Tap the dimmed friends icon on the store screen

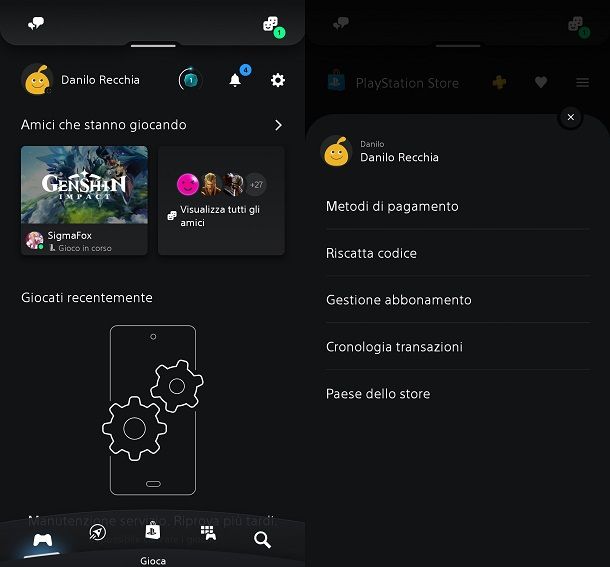click(578, 26)
